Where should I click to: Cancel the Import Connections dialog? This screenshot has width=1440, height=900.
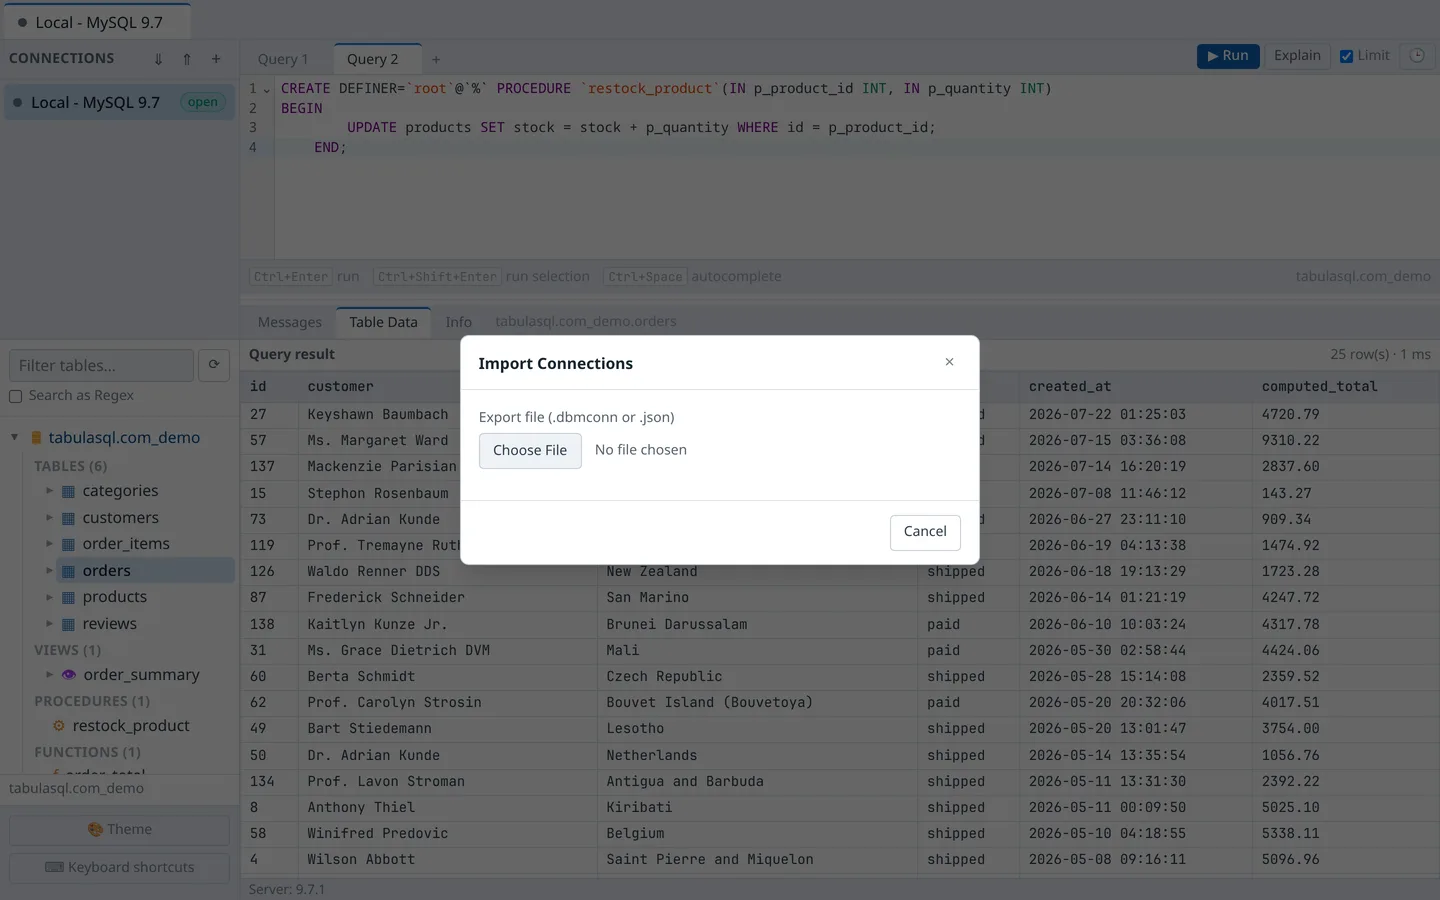point(925,532)
